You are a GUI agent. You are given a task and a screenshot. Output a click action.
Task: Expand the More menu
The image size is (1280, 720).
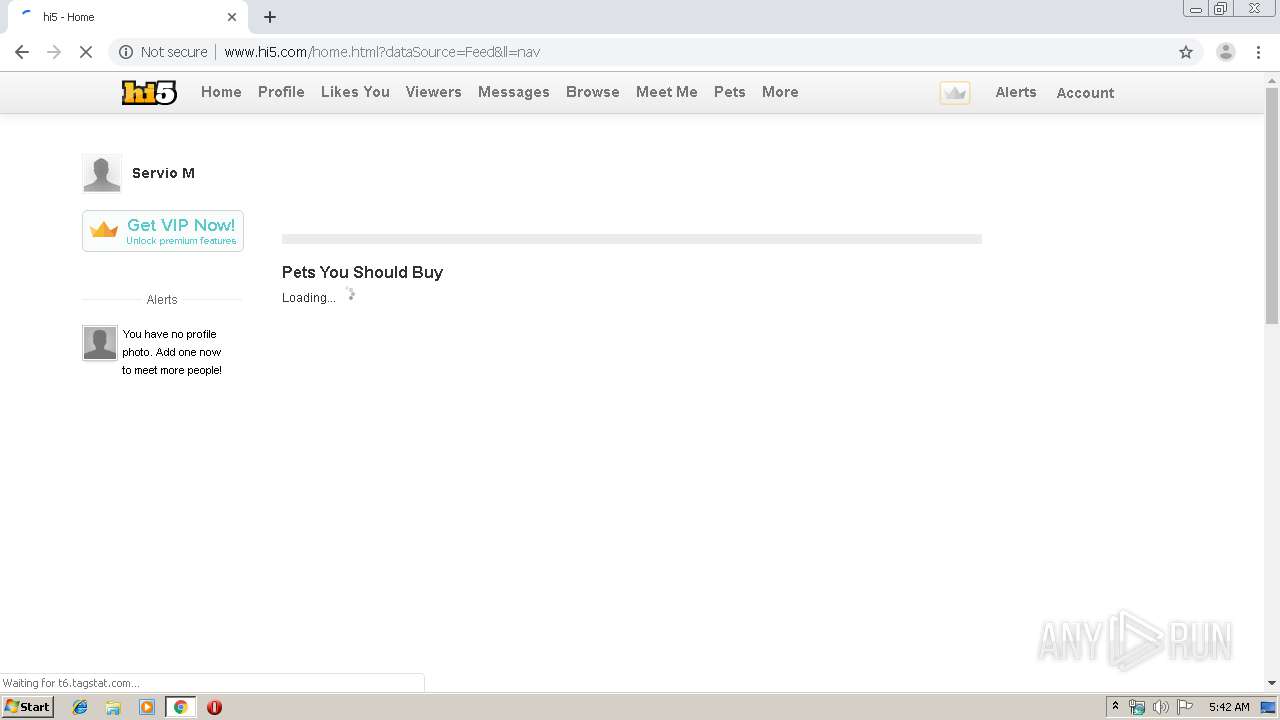coord(780,92)
